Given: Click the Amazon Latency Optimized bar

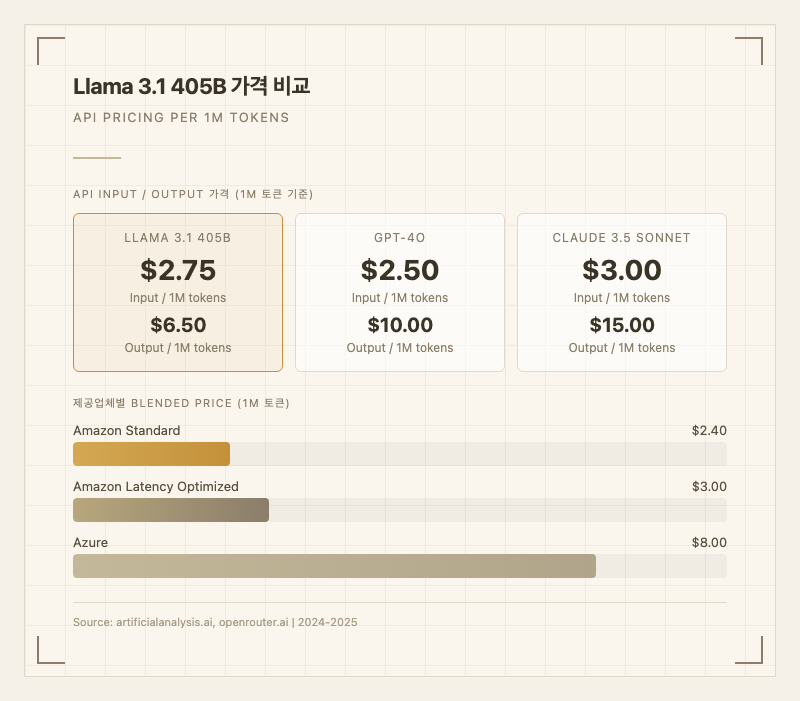Looking at the screenshot, I should (x=171, y=510).
